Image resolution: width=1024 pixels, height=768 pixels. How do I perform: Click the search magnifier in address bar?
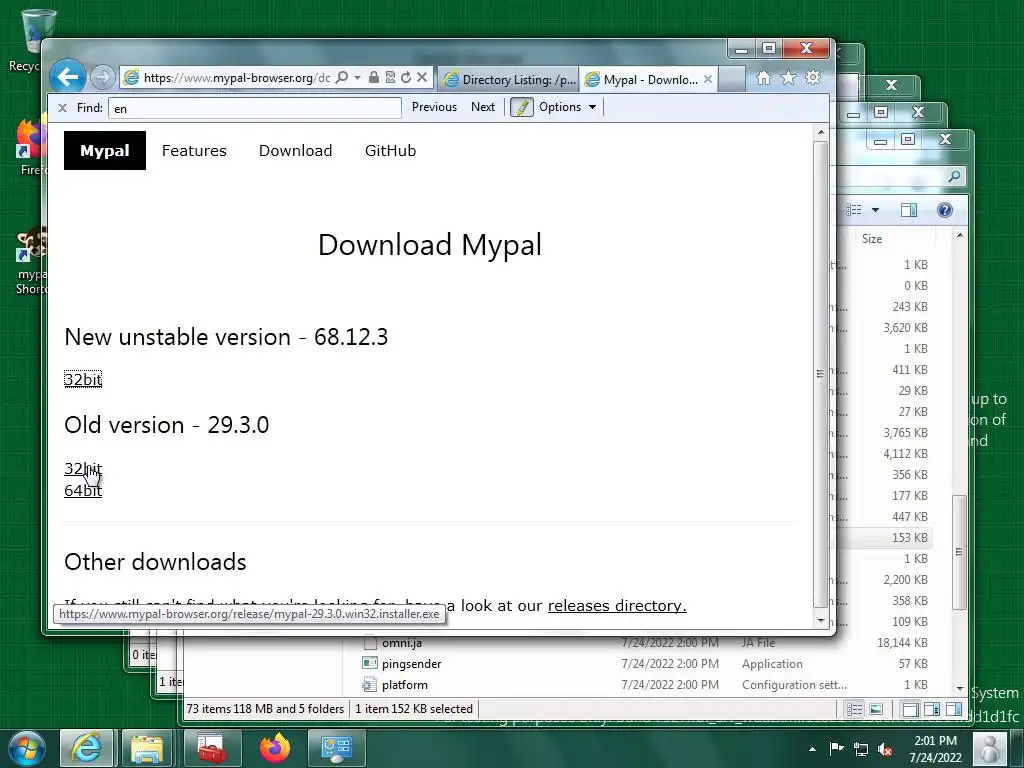[342, 78]
